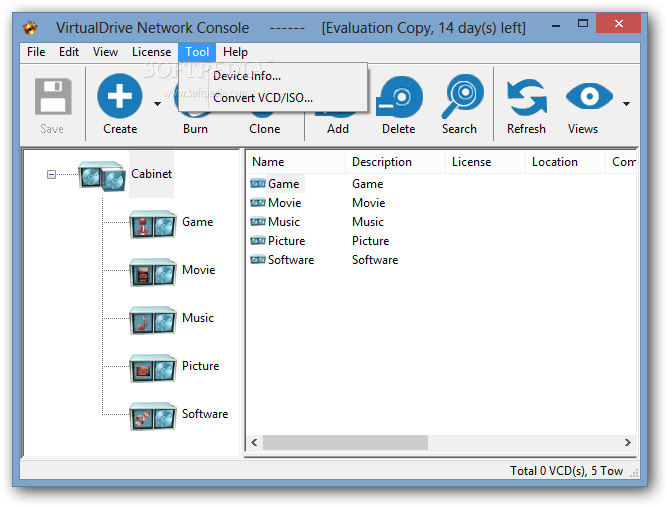Click the horizontal scrollbar thumb
Screen dimensions: 668x507
pos(346,443)
